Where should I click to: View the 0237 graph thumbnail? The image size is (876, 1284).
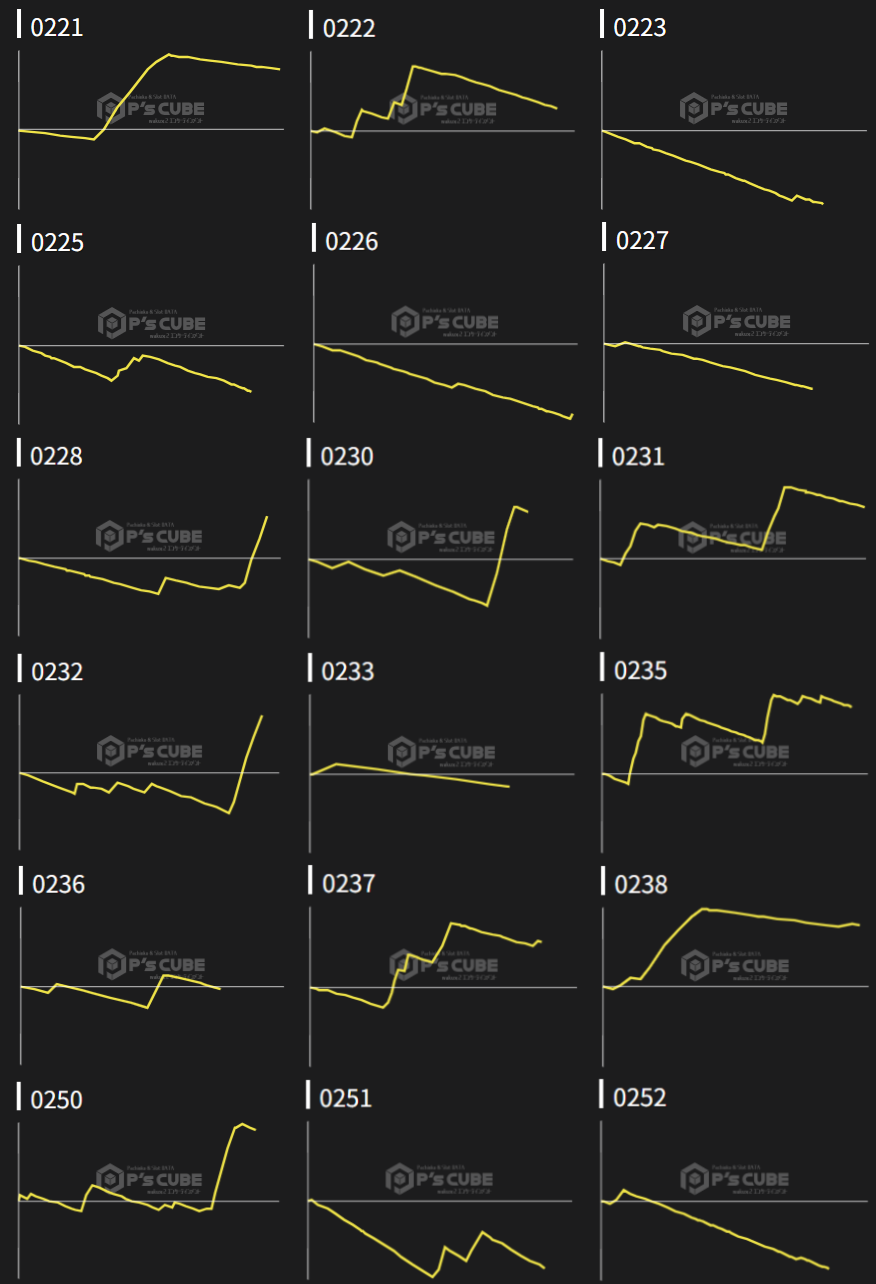[x=442, y=983]
